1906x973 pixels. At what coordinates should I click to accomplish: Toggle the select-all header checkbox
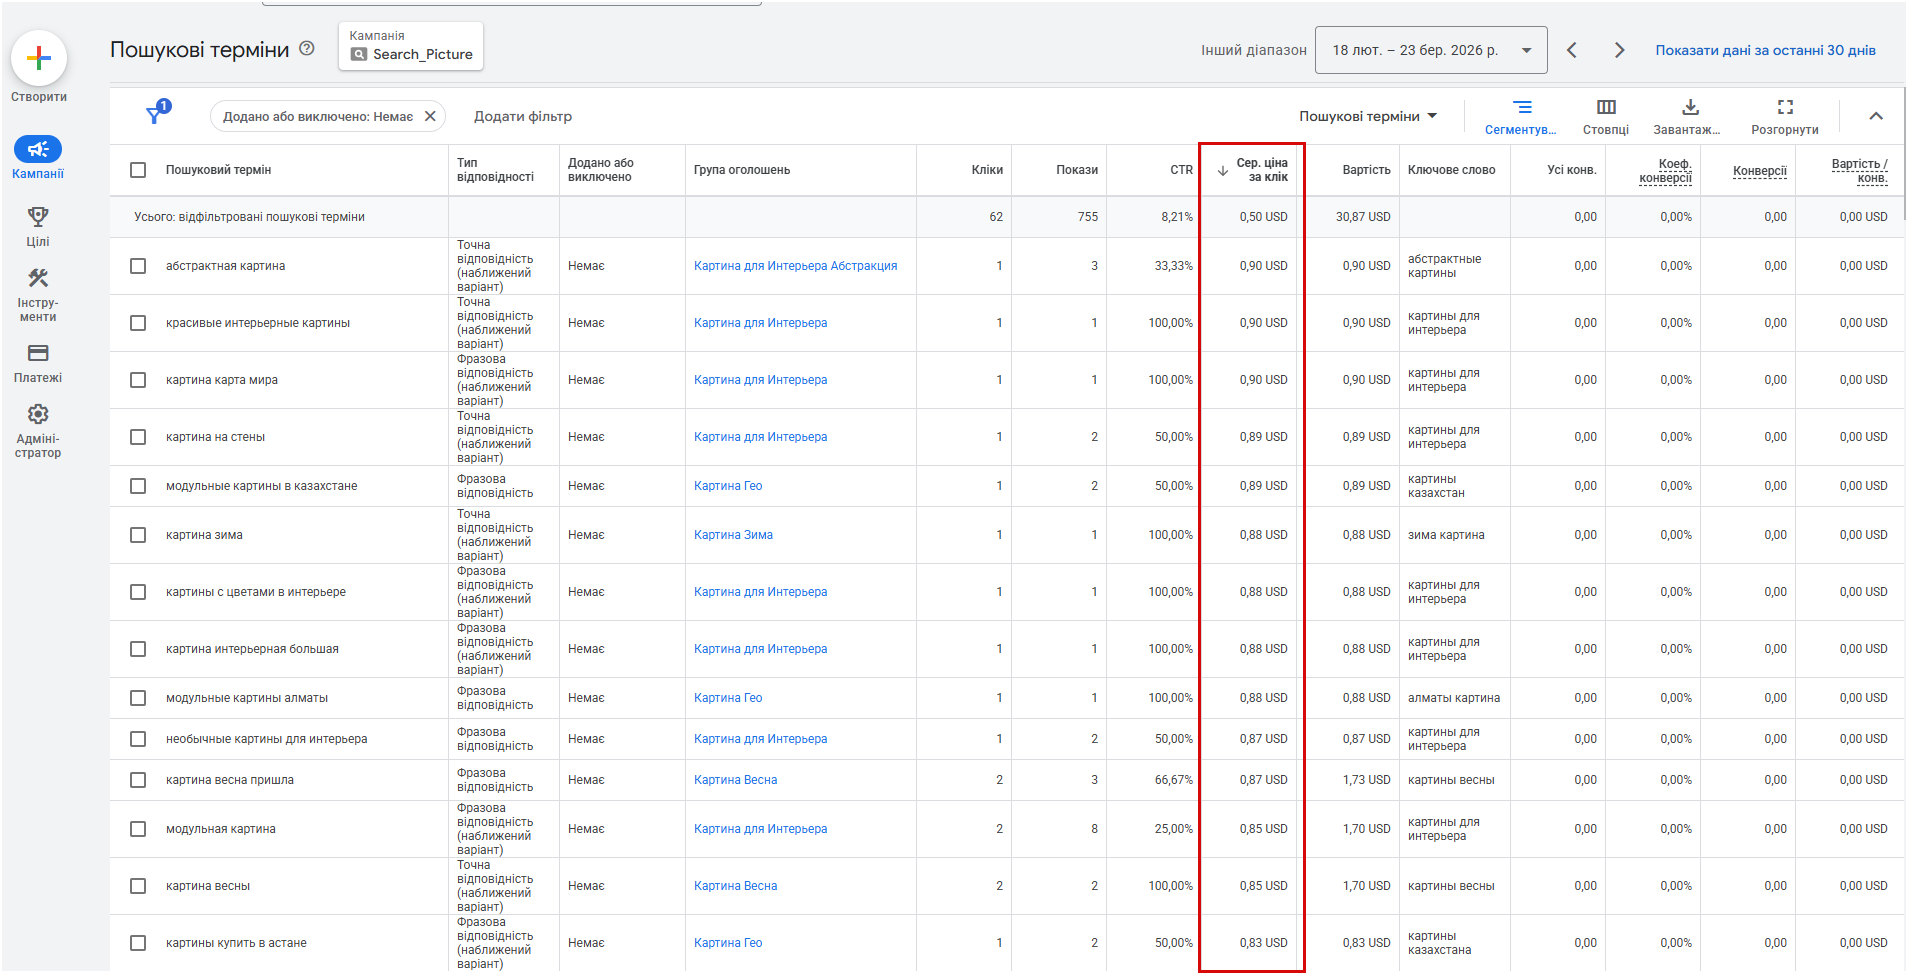(x=138, y=170)
